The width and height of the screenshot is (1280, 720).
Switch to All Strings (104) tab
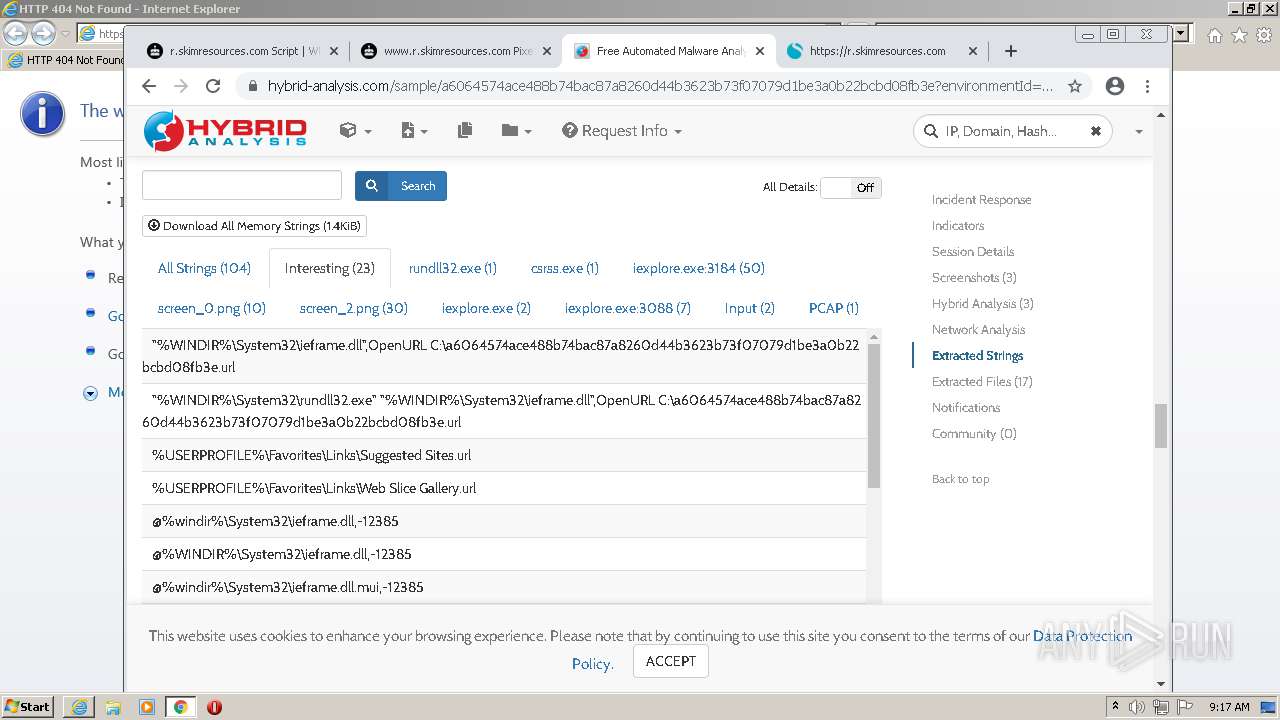204,268
